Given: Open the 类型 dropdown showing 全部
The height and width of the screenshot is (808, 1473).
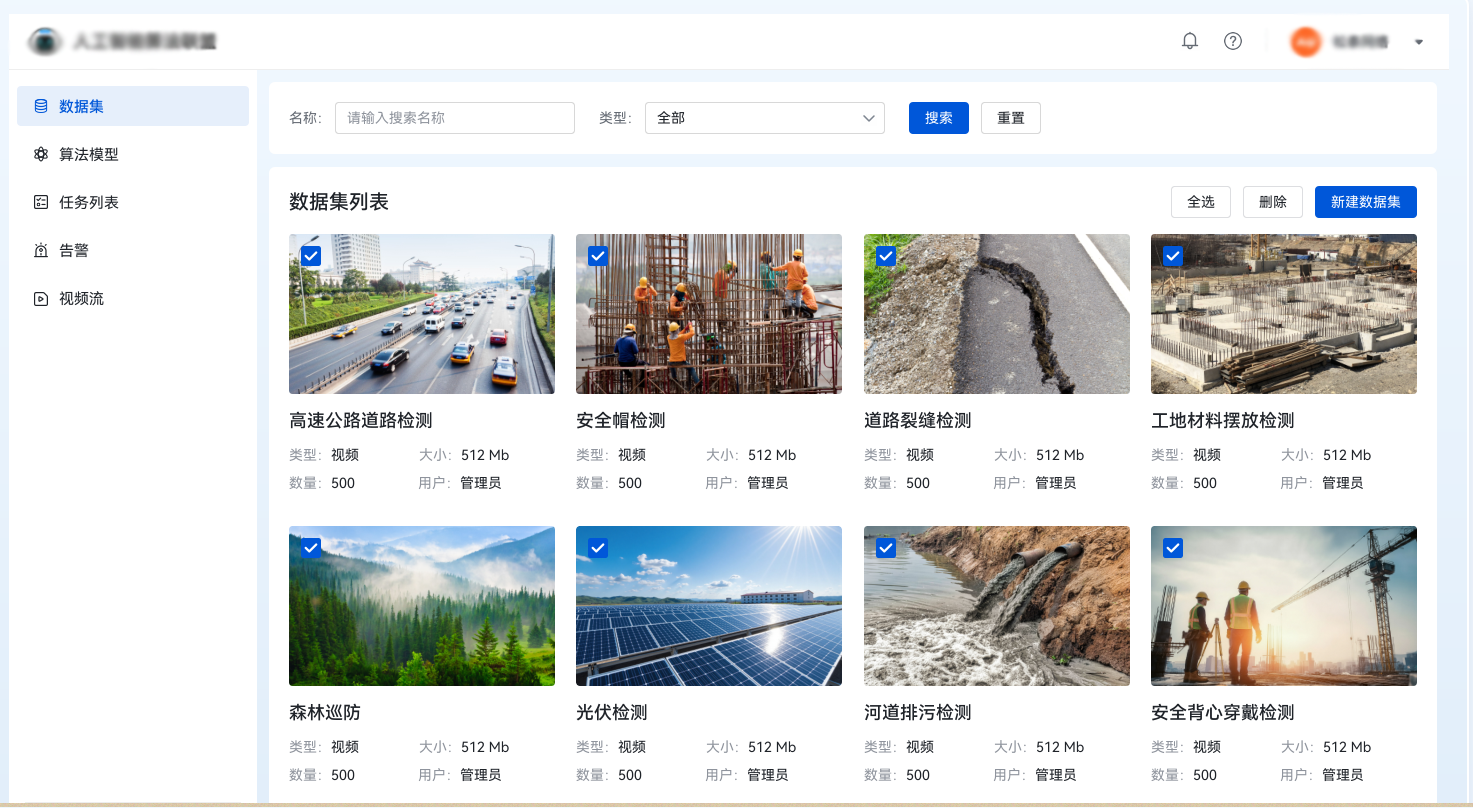Looking at the screenshot, I should click(x=765, y=118).
